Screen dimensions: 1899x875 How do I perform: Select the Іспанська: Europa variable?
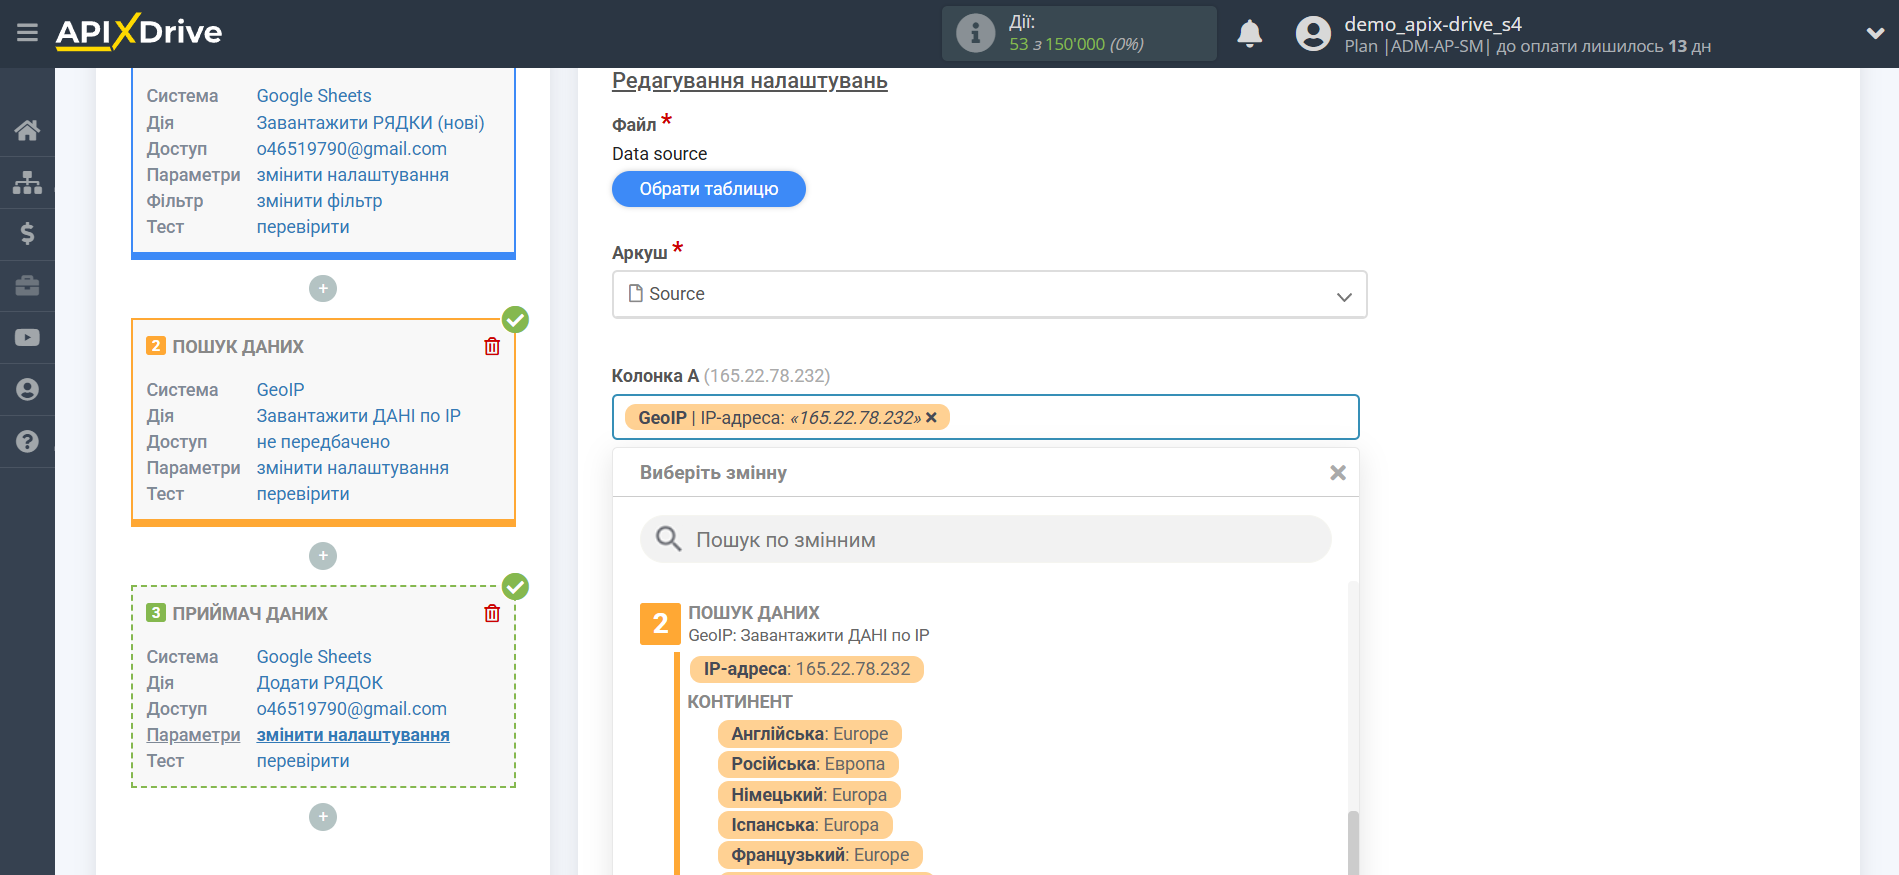click(x=804, y=825)
